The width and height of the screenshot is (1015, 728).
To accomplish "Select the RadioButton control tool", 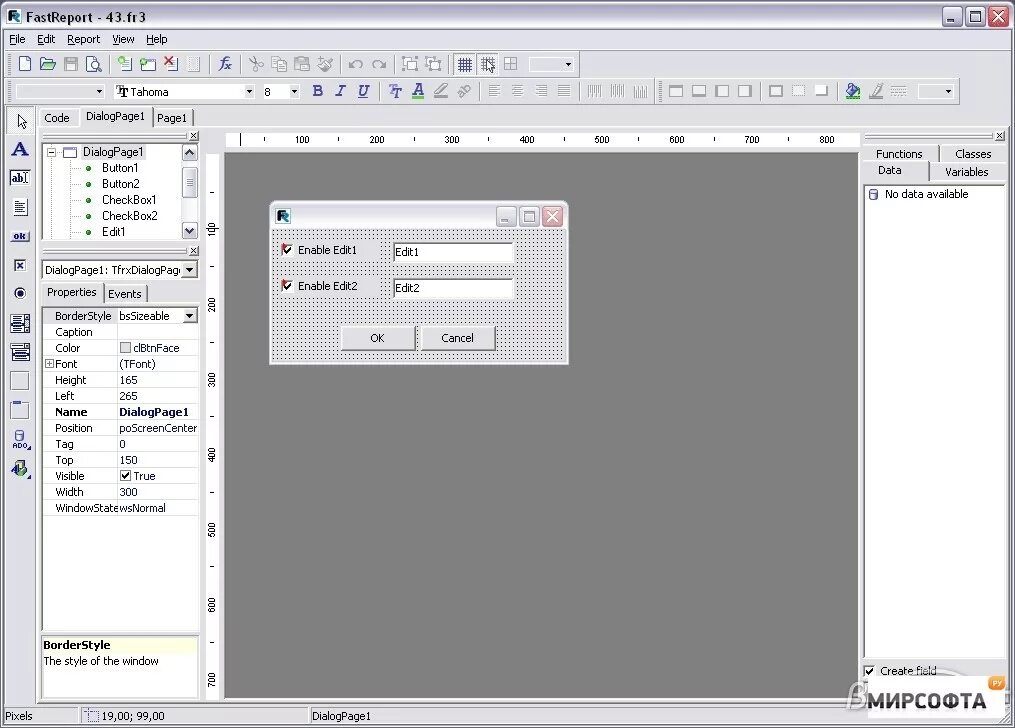I will click(20, 293).
